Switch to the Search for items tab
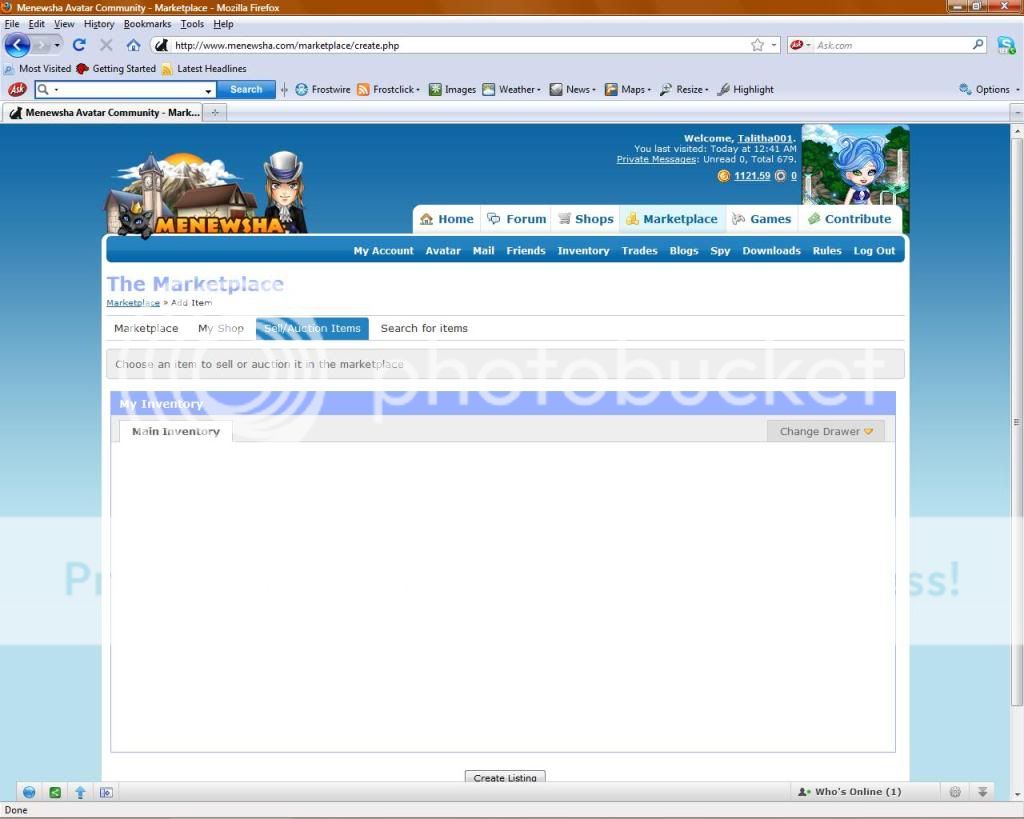Viewport: 1024px width, 819px height. (424, 328)
